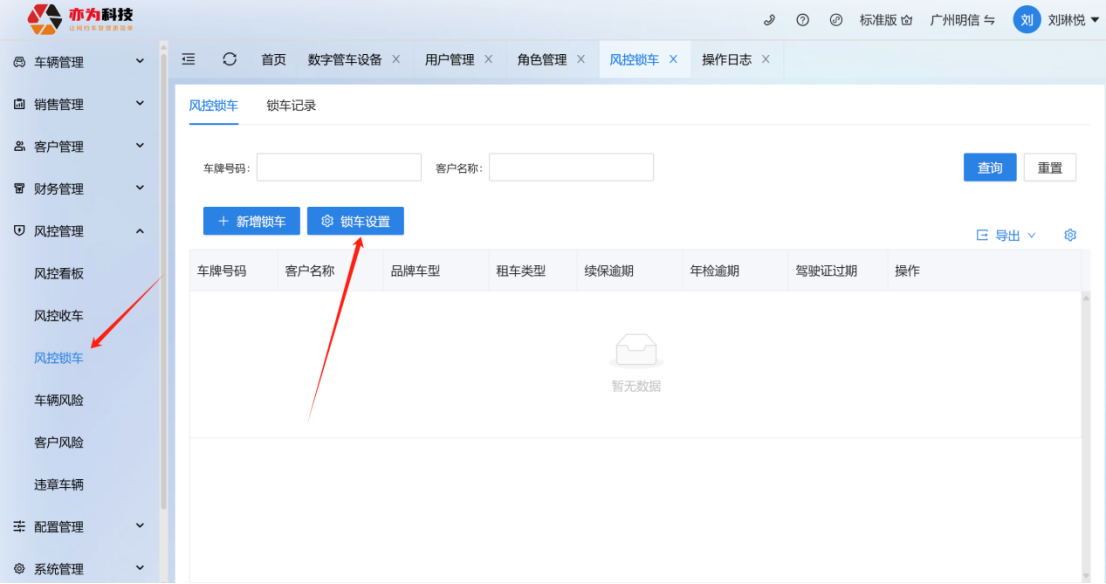Screen dimensions: 1106x584
Task: Focus the 车牌号码 input field
Action: 339,167
